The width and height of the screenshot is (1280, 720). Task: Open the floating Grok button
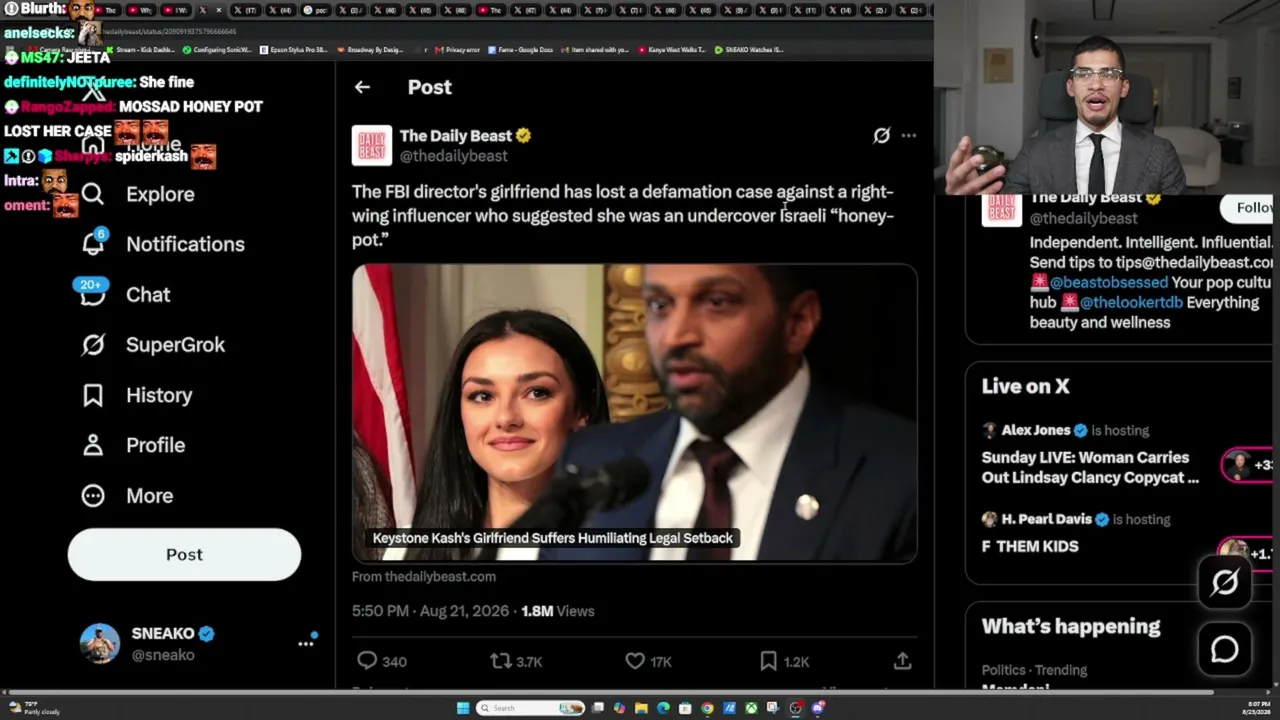[x=1225, y=583]
